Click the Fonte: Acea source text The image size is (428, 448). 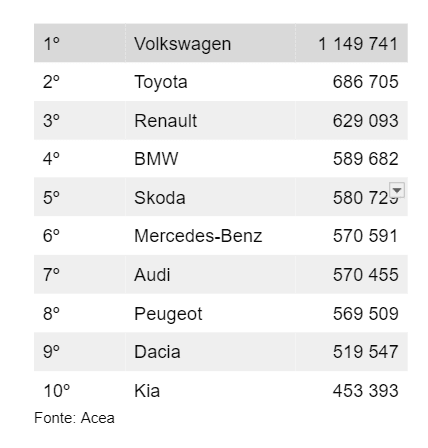point(74,418)
